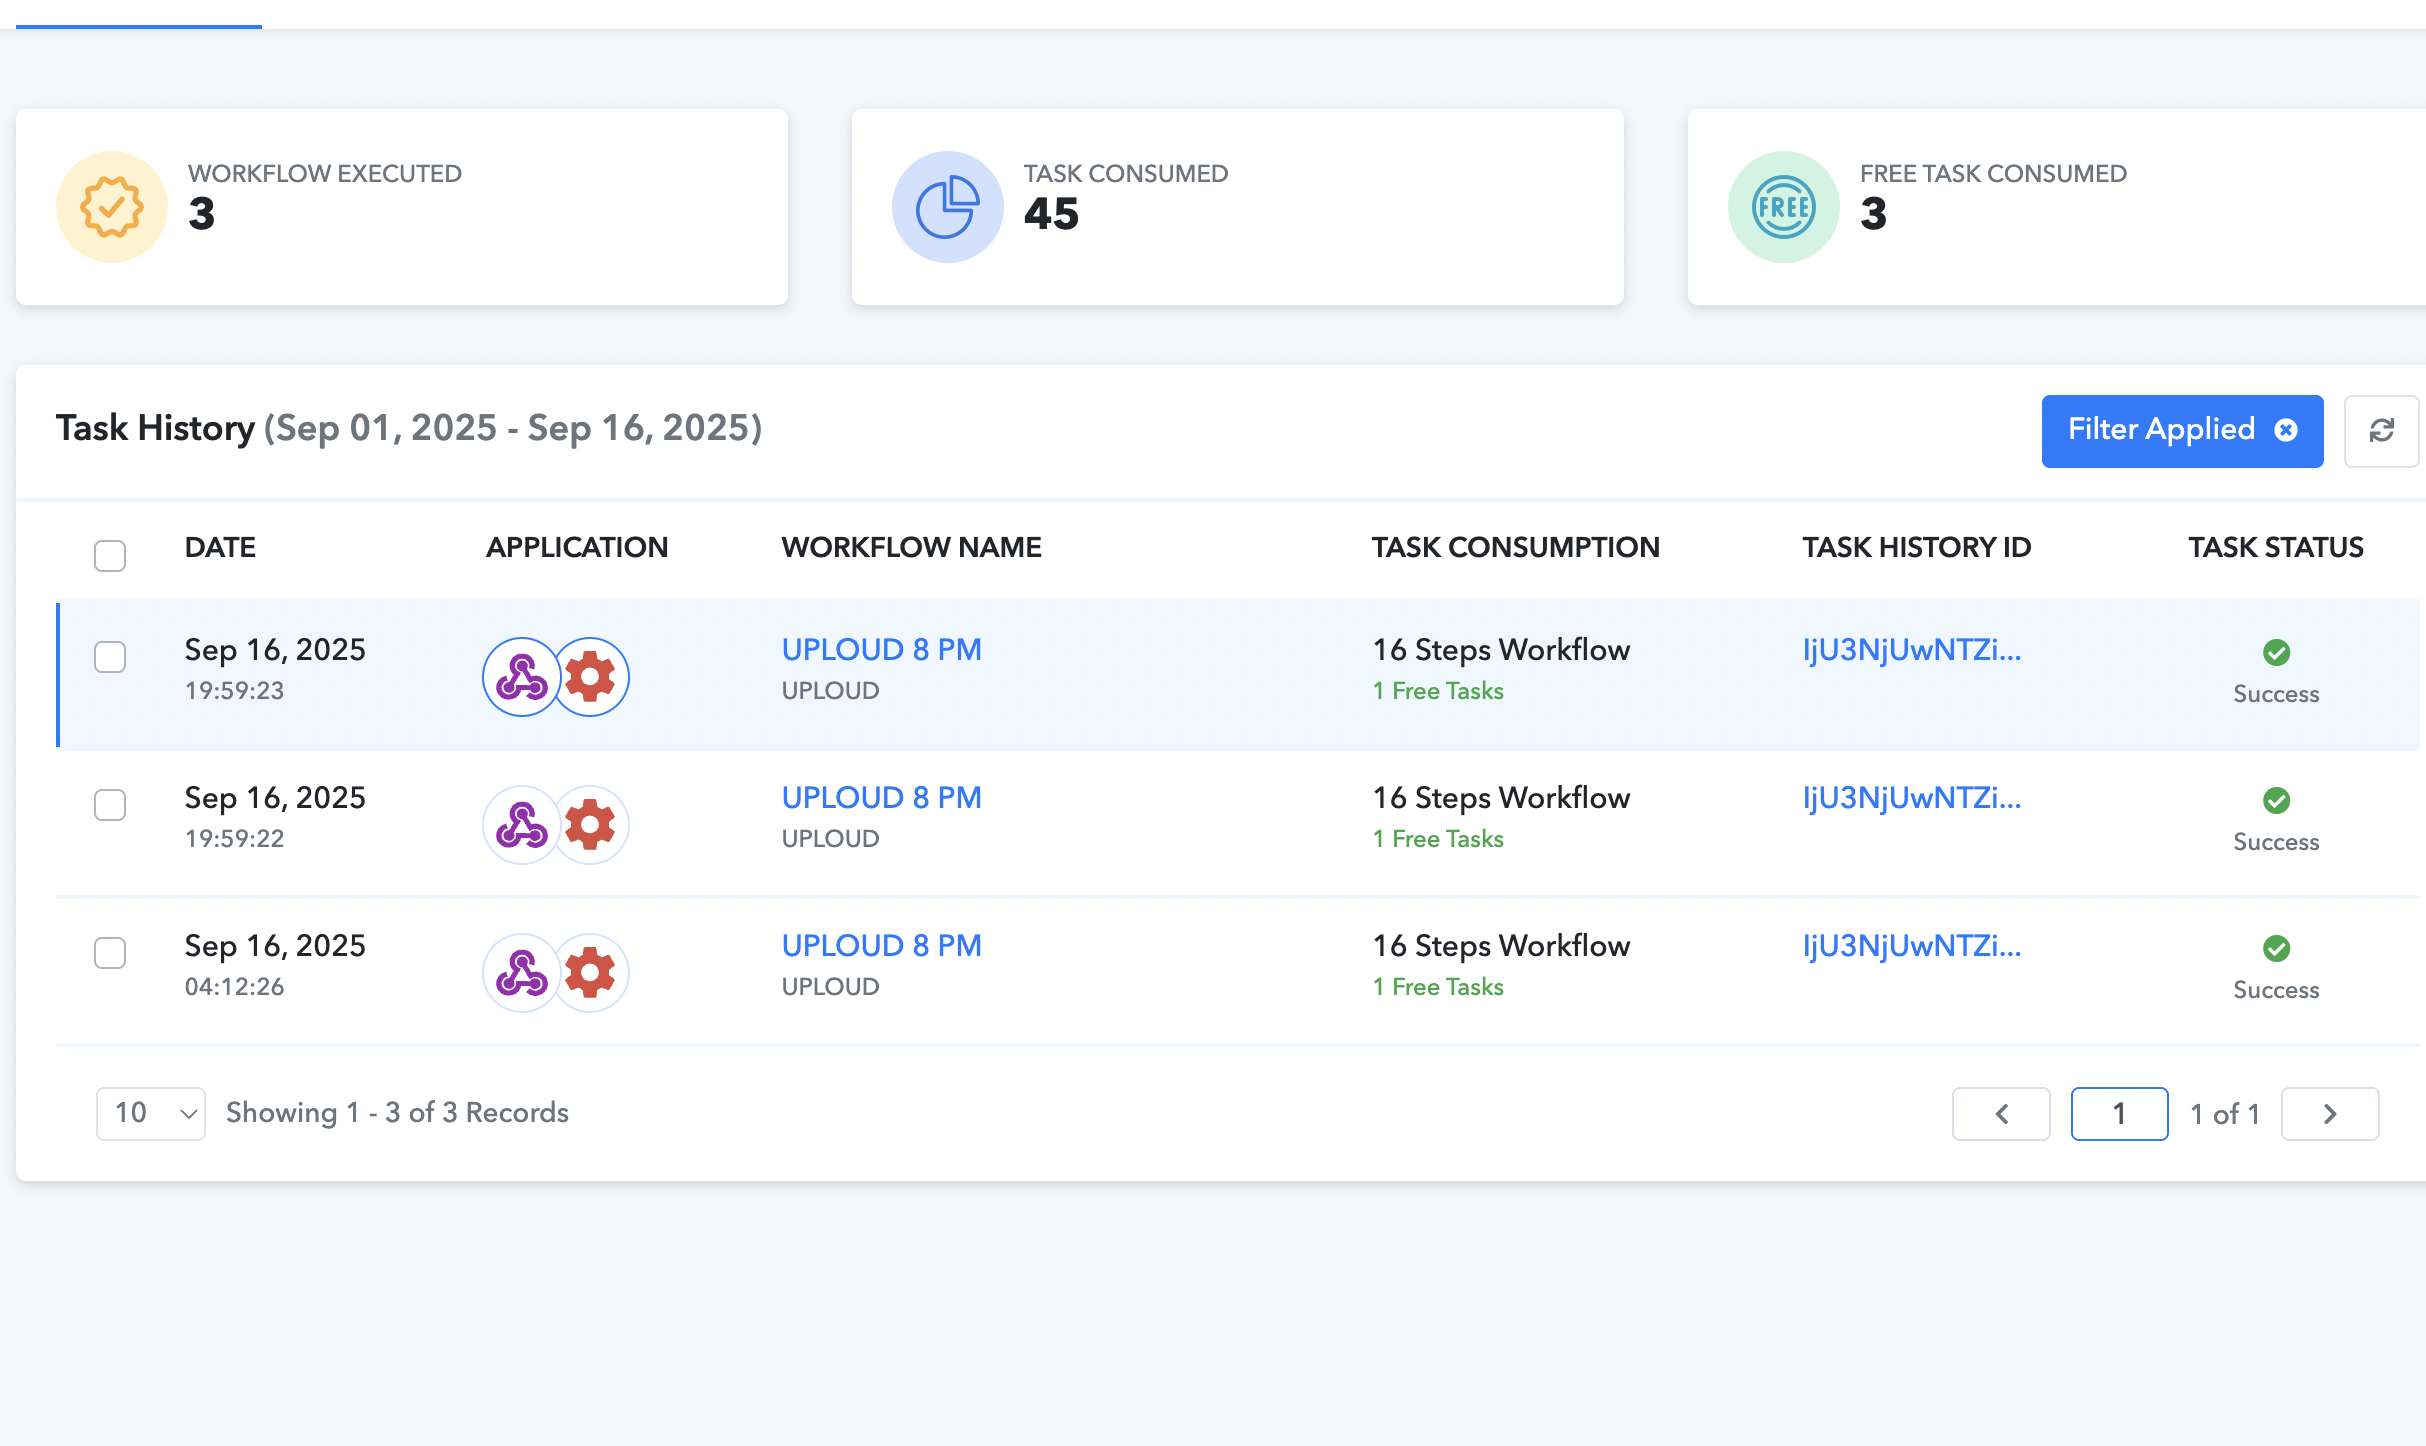The height and width of the screenshot is (1446, 2426).
Task: Open UPLOUD 8 PM workflow at 04:12:26
Action: (x=882, y=946)
